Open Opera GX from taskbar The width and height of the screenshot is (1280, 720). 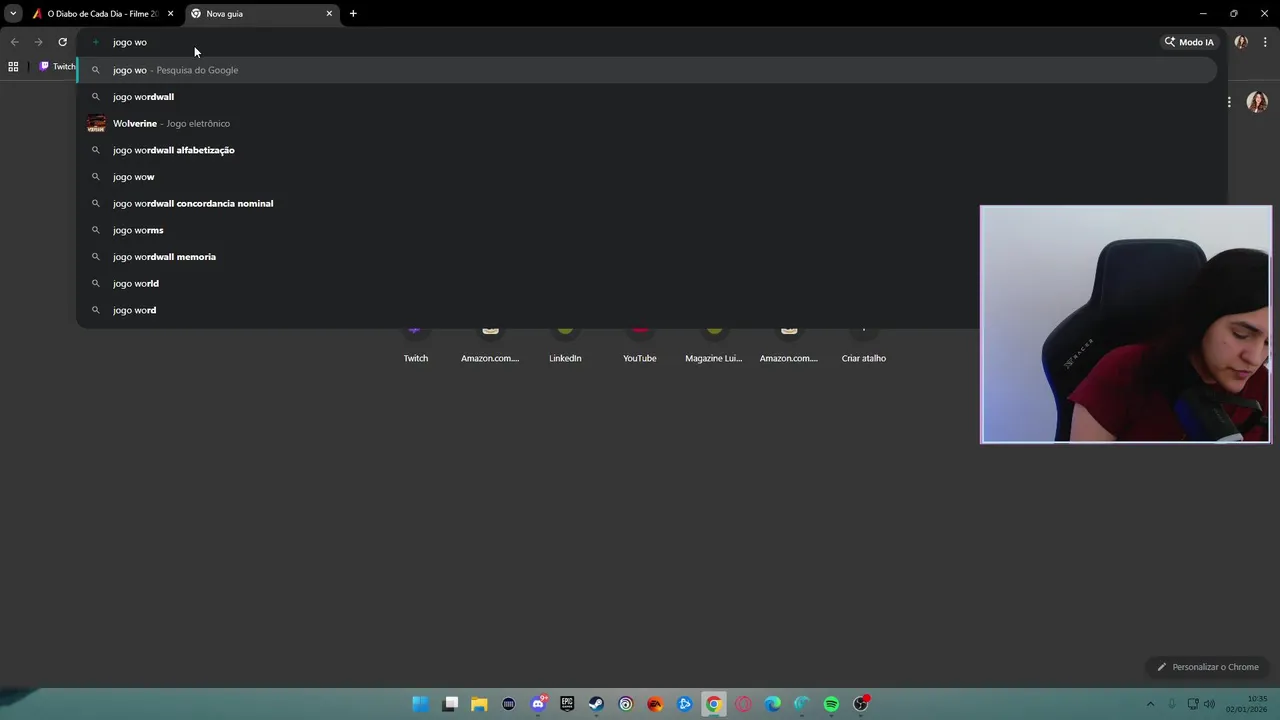click(743, 704)
